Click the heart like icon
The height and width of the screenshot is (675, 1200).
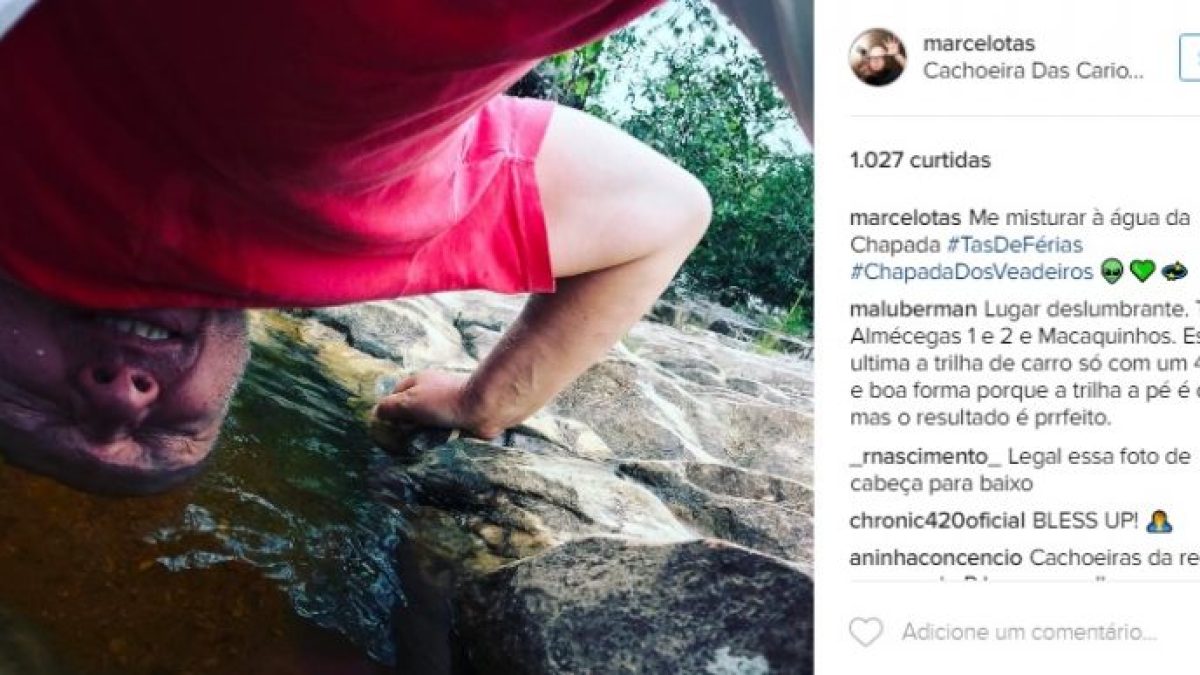[866, 632]
